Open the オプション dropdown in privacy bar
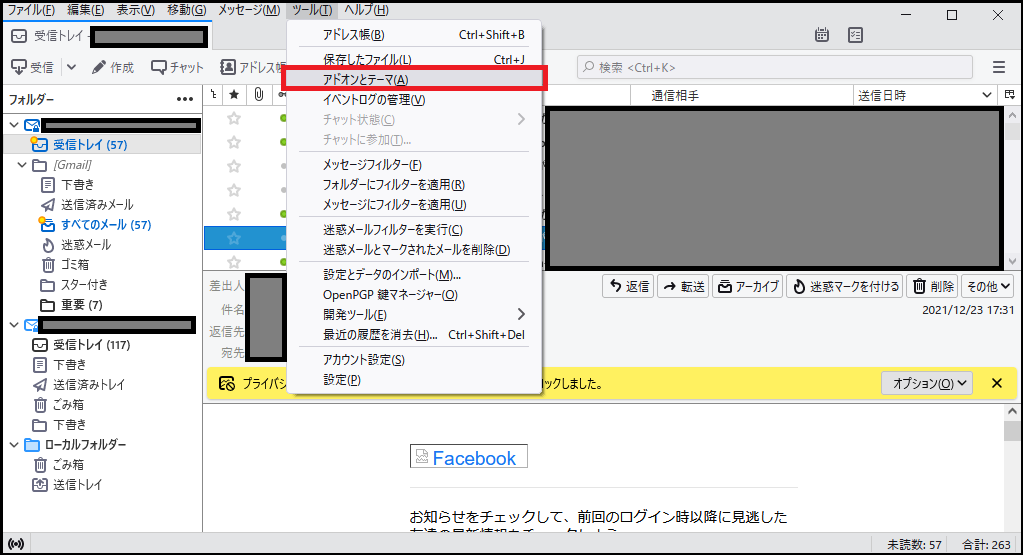This screenshot has width=1023, height=555. (x=926, y=383)
